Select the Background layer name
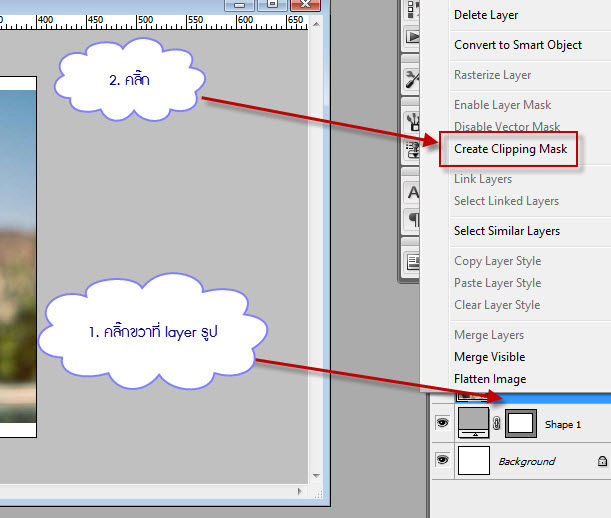This screenshot has height=518, width=611. (526, 461)
